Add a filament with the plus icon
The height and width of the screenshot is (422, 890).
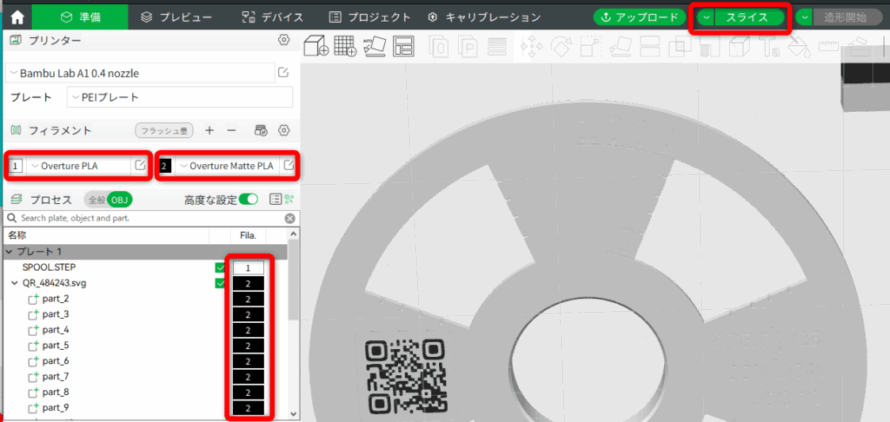click(209, 131)
